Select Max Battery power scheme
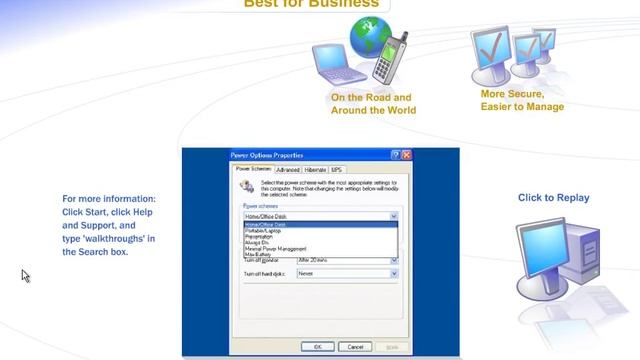The image size is (640, 360). tap(320, 254)
